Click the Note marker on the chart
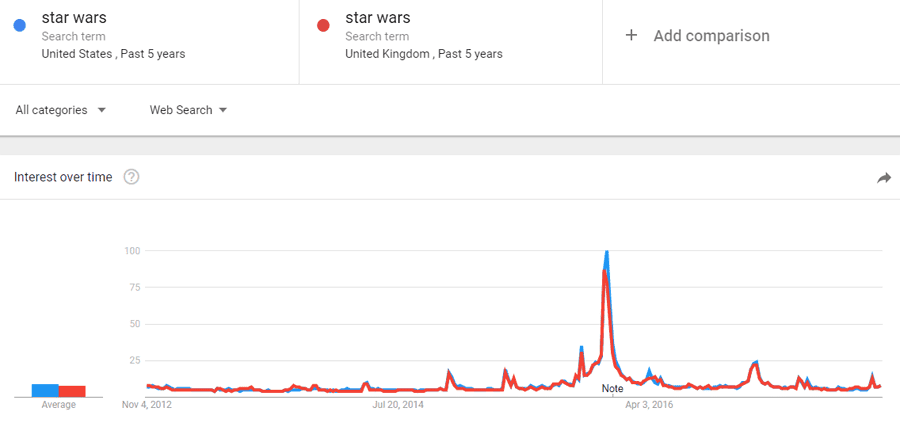 tap(612, 388)
